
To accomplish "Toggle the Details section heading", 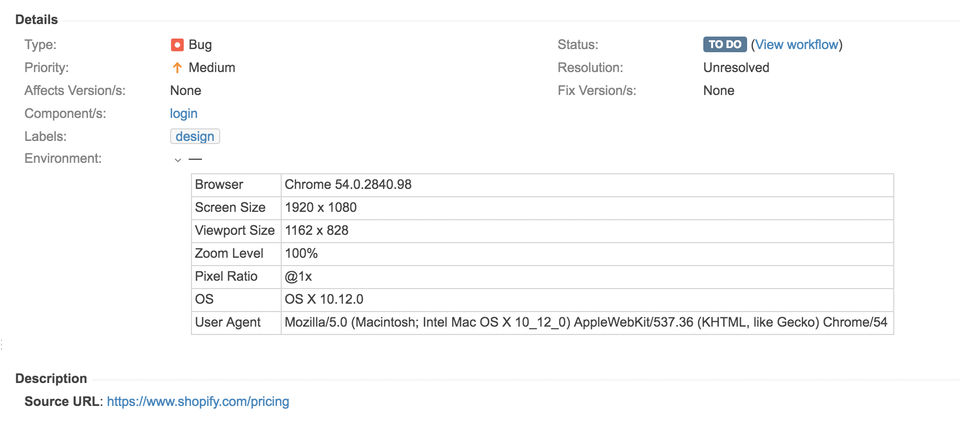I will (x=37, y=20).
